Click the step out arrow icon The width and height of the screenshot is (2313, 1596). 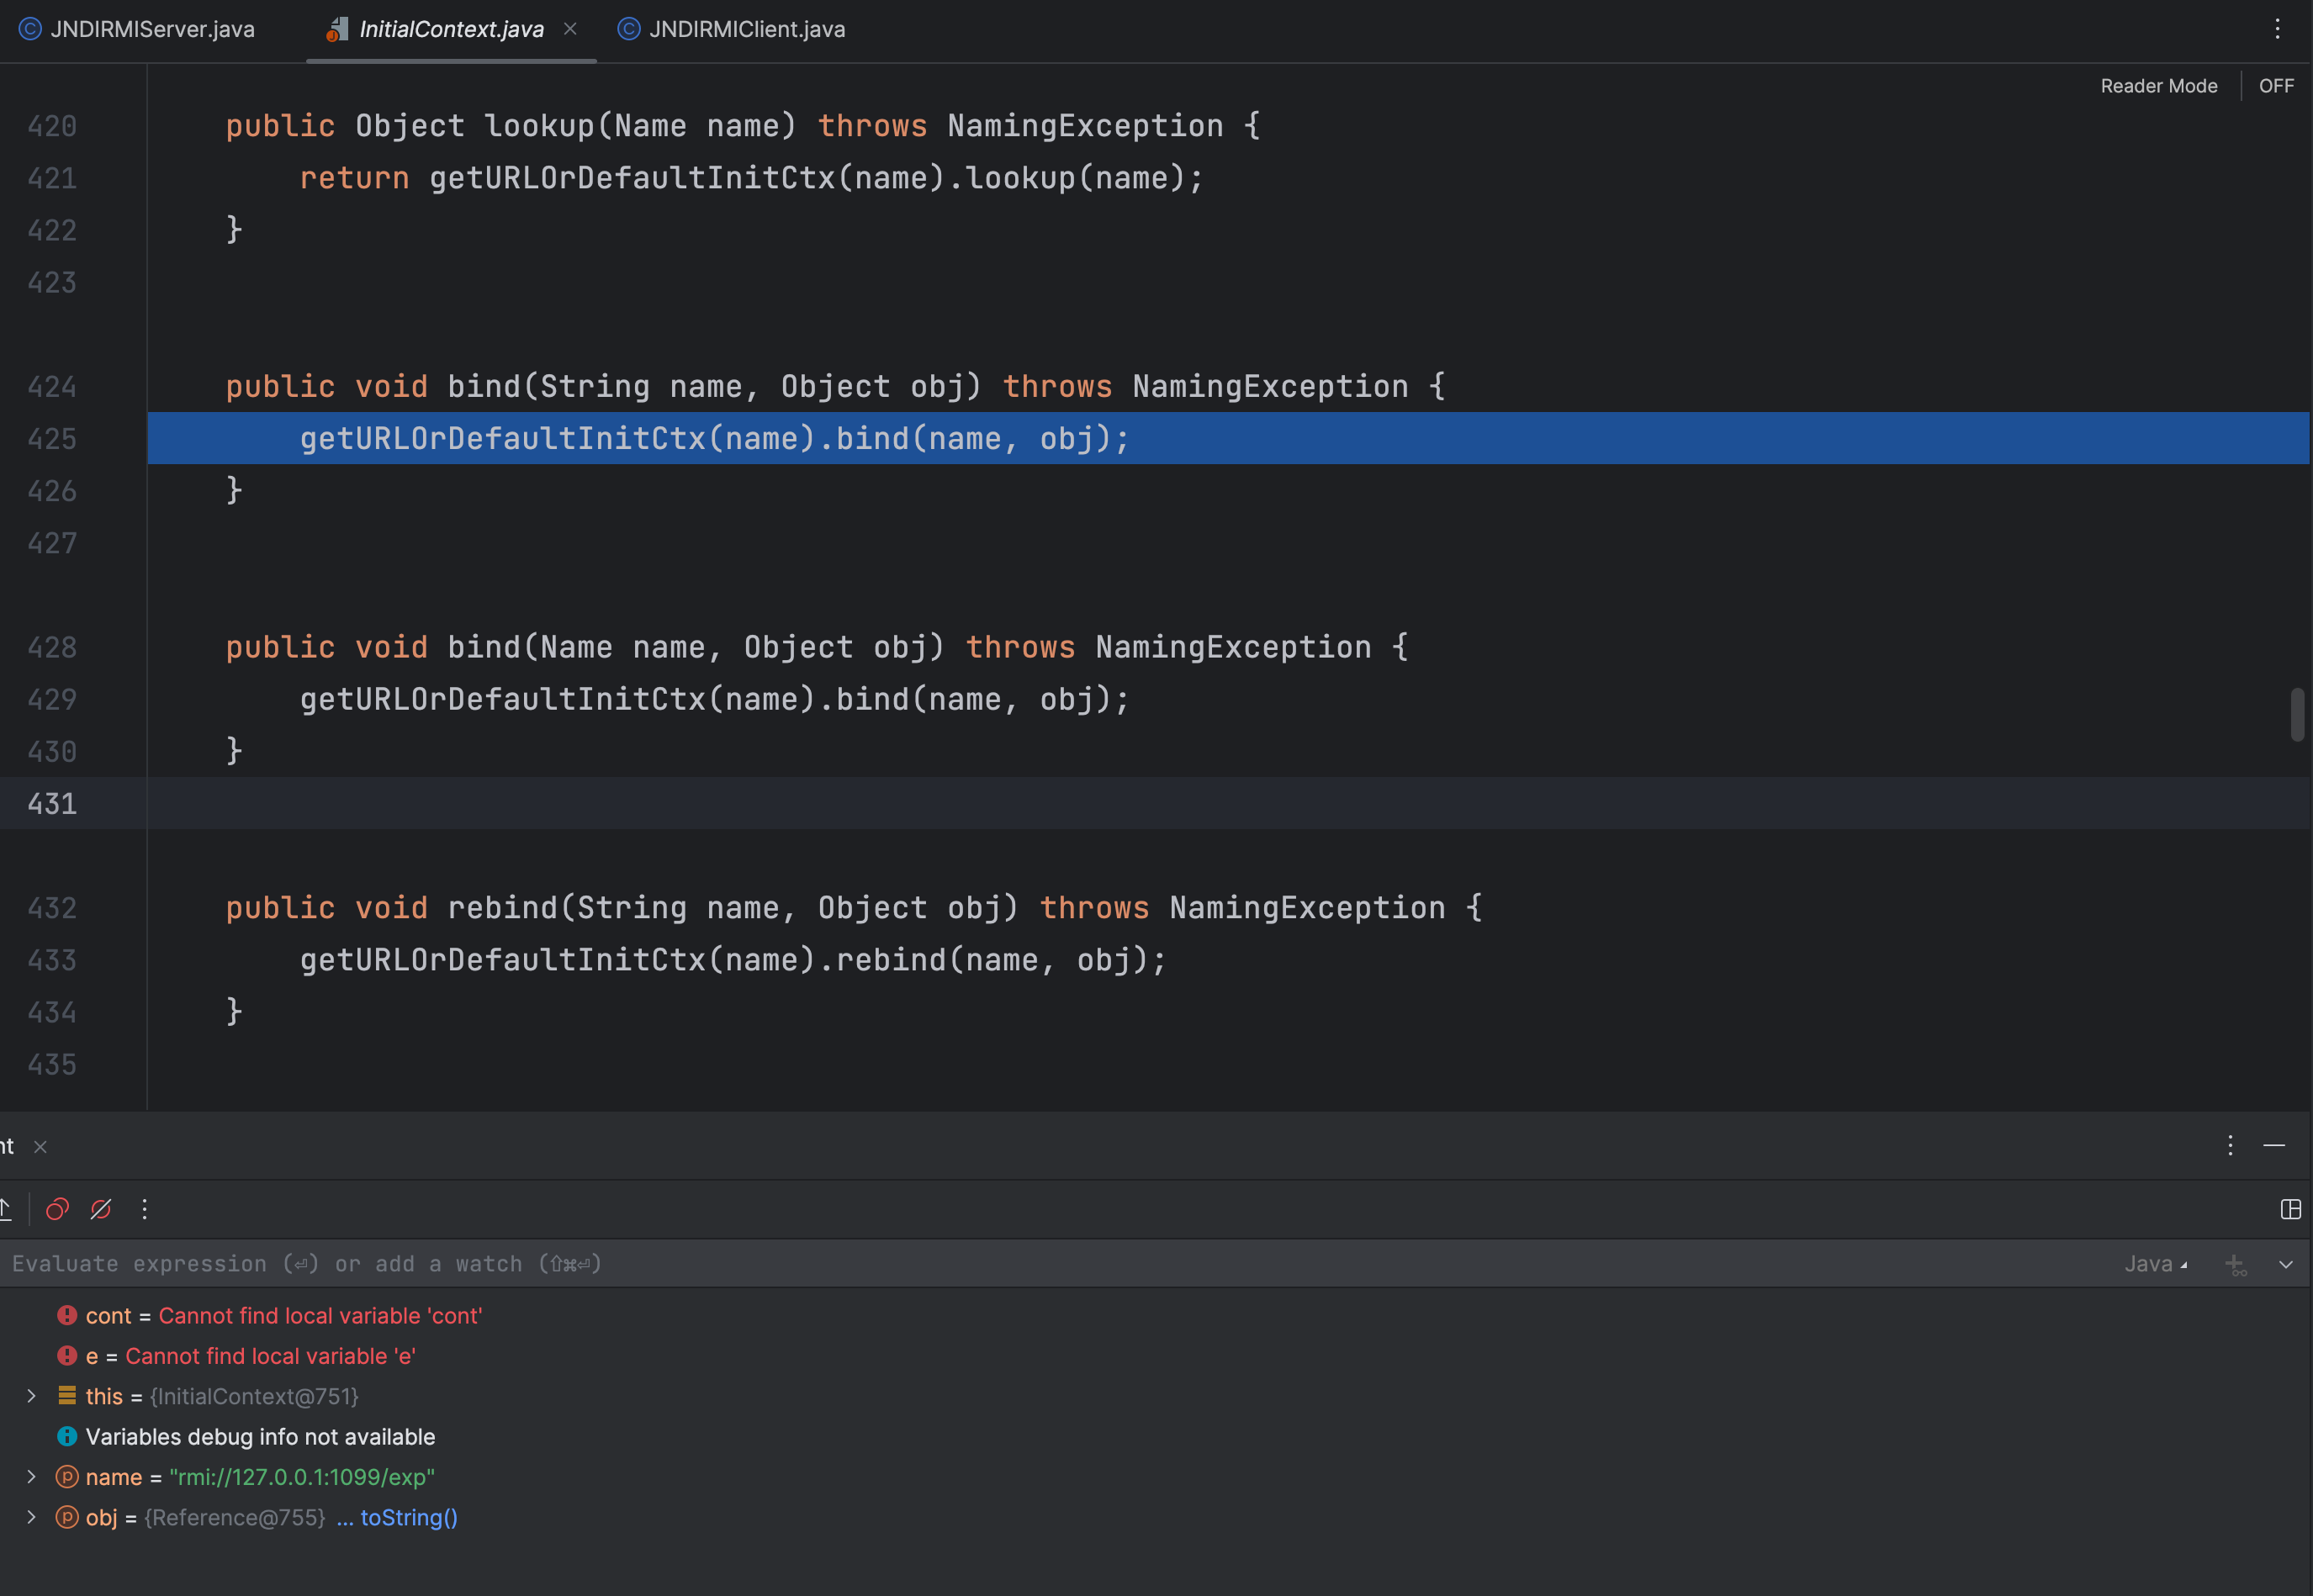pos(5,1209)
